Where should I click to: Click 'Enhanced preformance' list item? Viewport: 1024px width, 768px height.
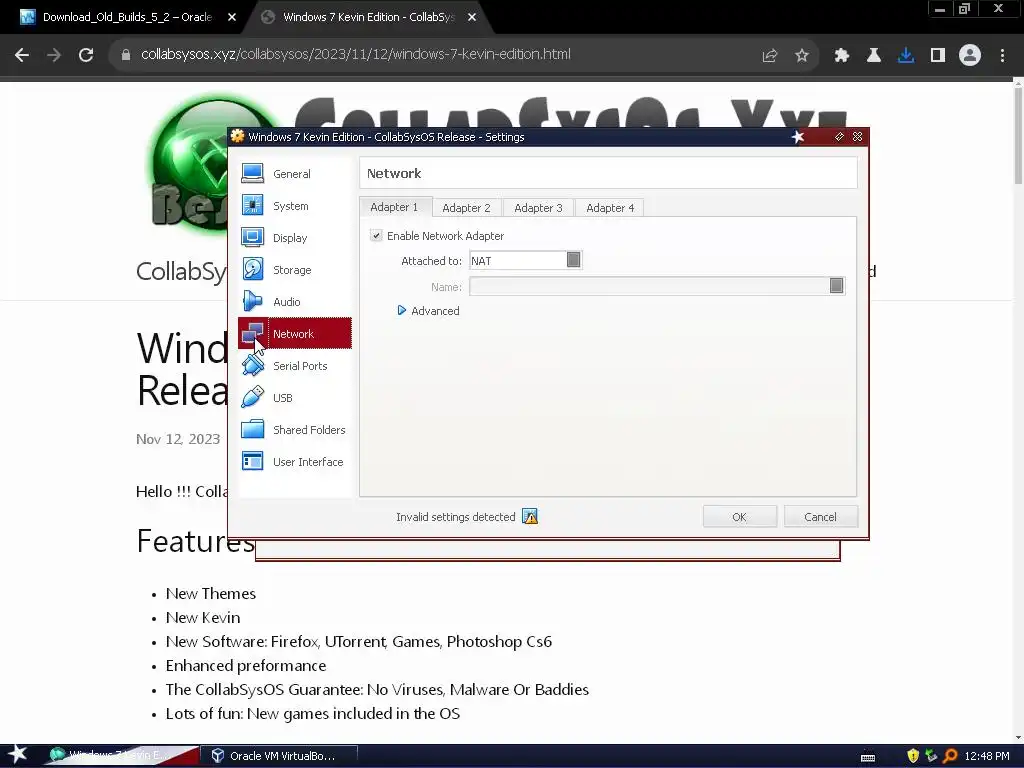[x=246, y=665]
